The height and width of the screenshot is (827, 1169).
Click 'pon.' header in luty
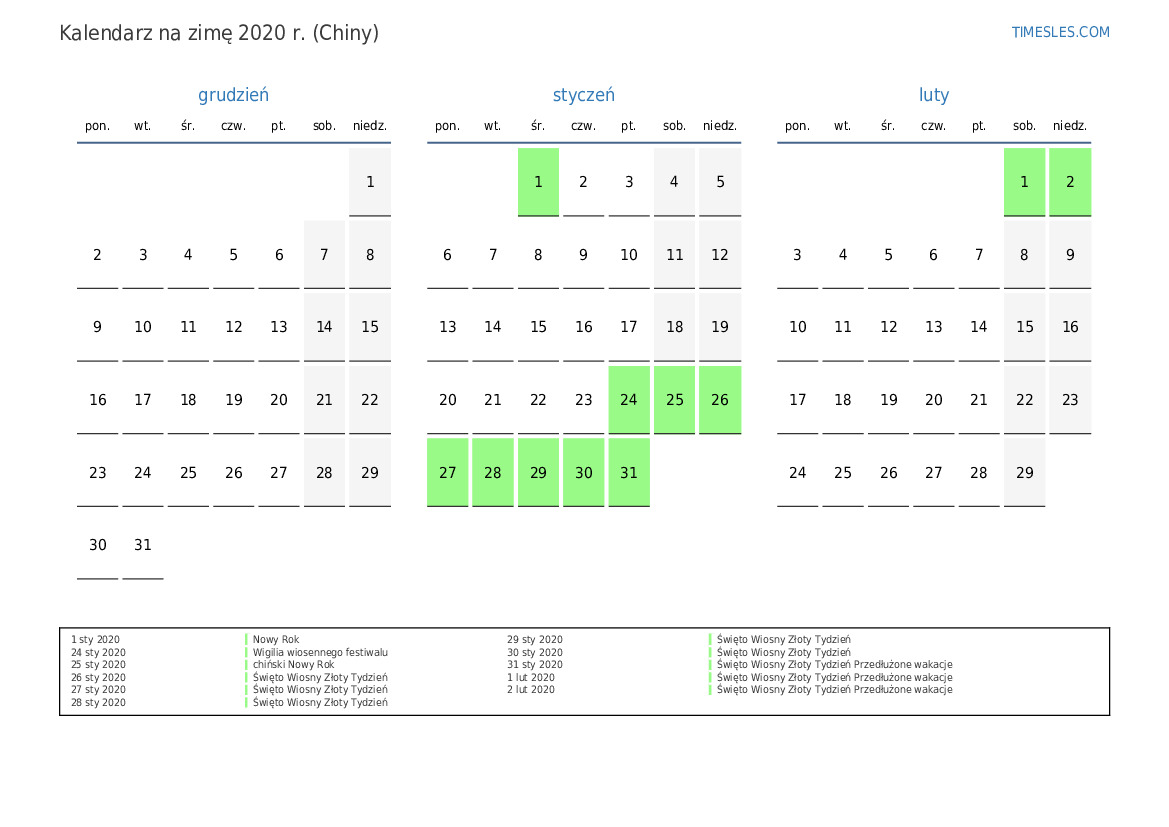798,126
